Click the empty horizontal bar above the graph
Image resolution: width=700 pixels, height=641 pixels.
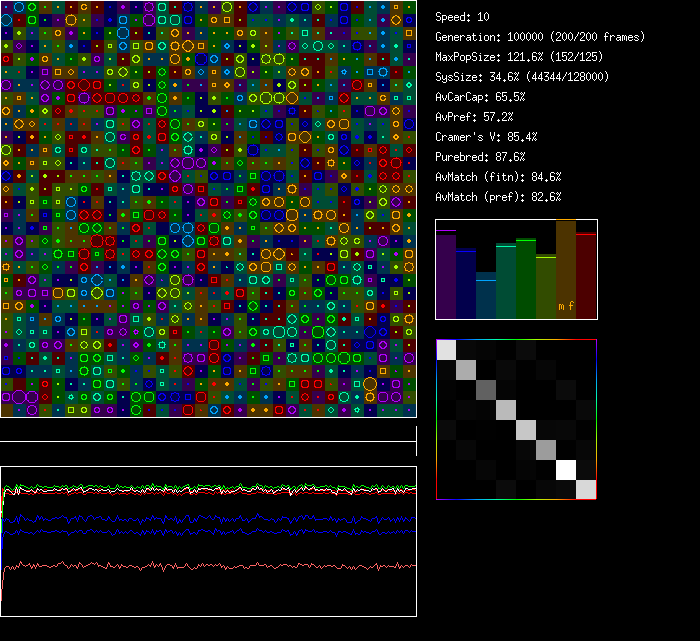coord(208,431)
